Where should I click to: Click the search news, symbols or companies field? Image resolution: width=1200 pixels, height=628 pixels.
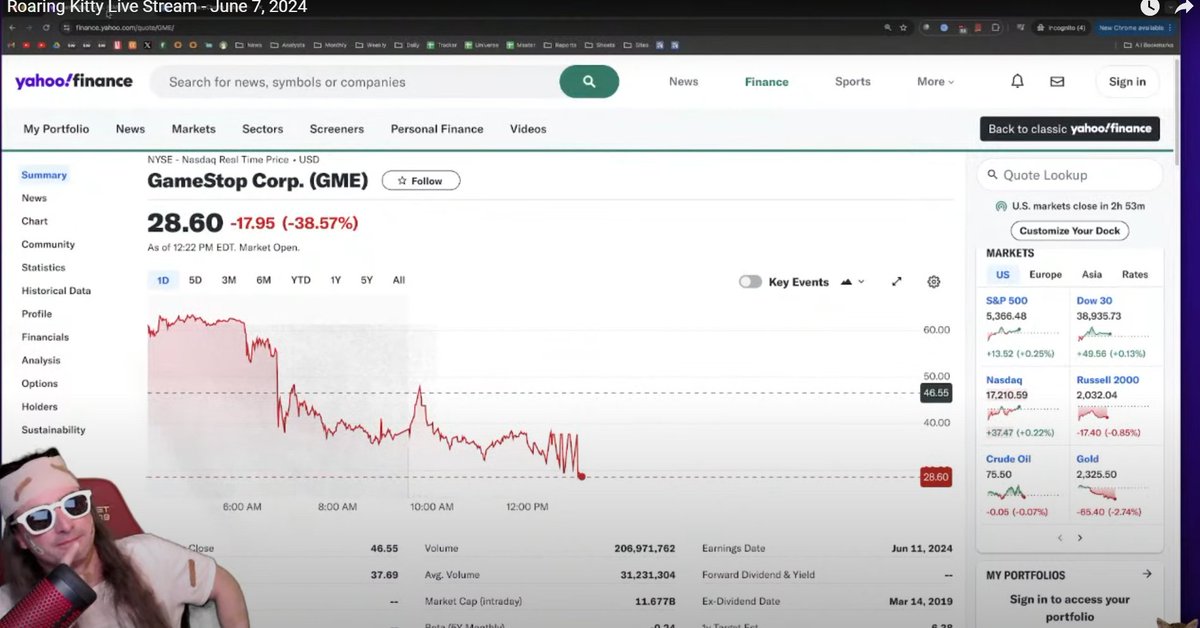coord(354,82)
